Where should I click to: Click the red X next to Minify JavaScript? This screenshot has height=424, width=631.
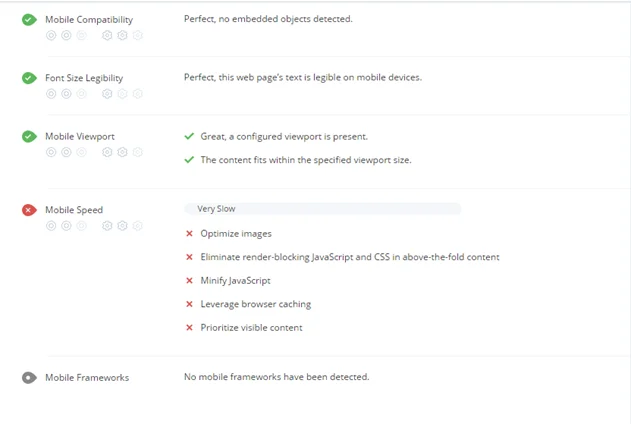pyautogui.click(x=189, y=280)
